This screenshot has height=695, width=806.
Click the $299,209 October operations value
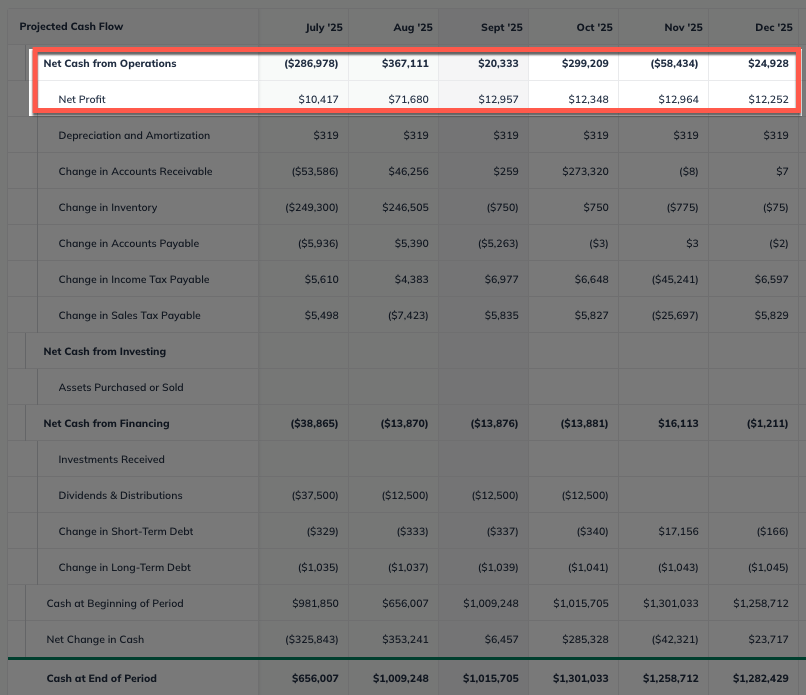(585, 63)
